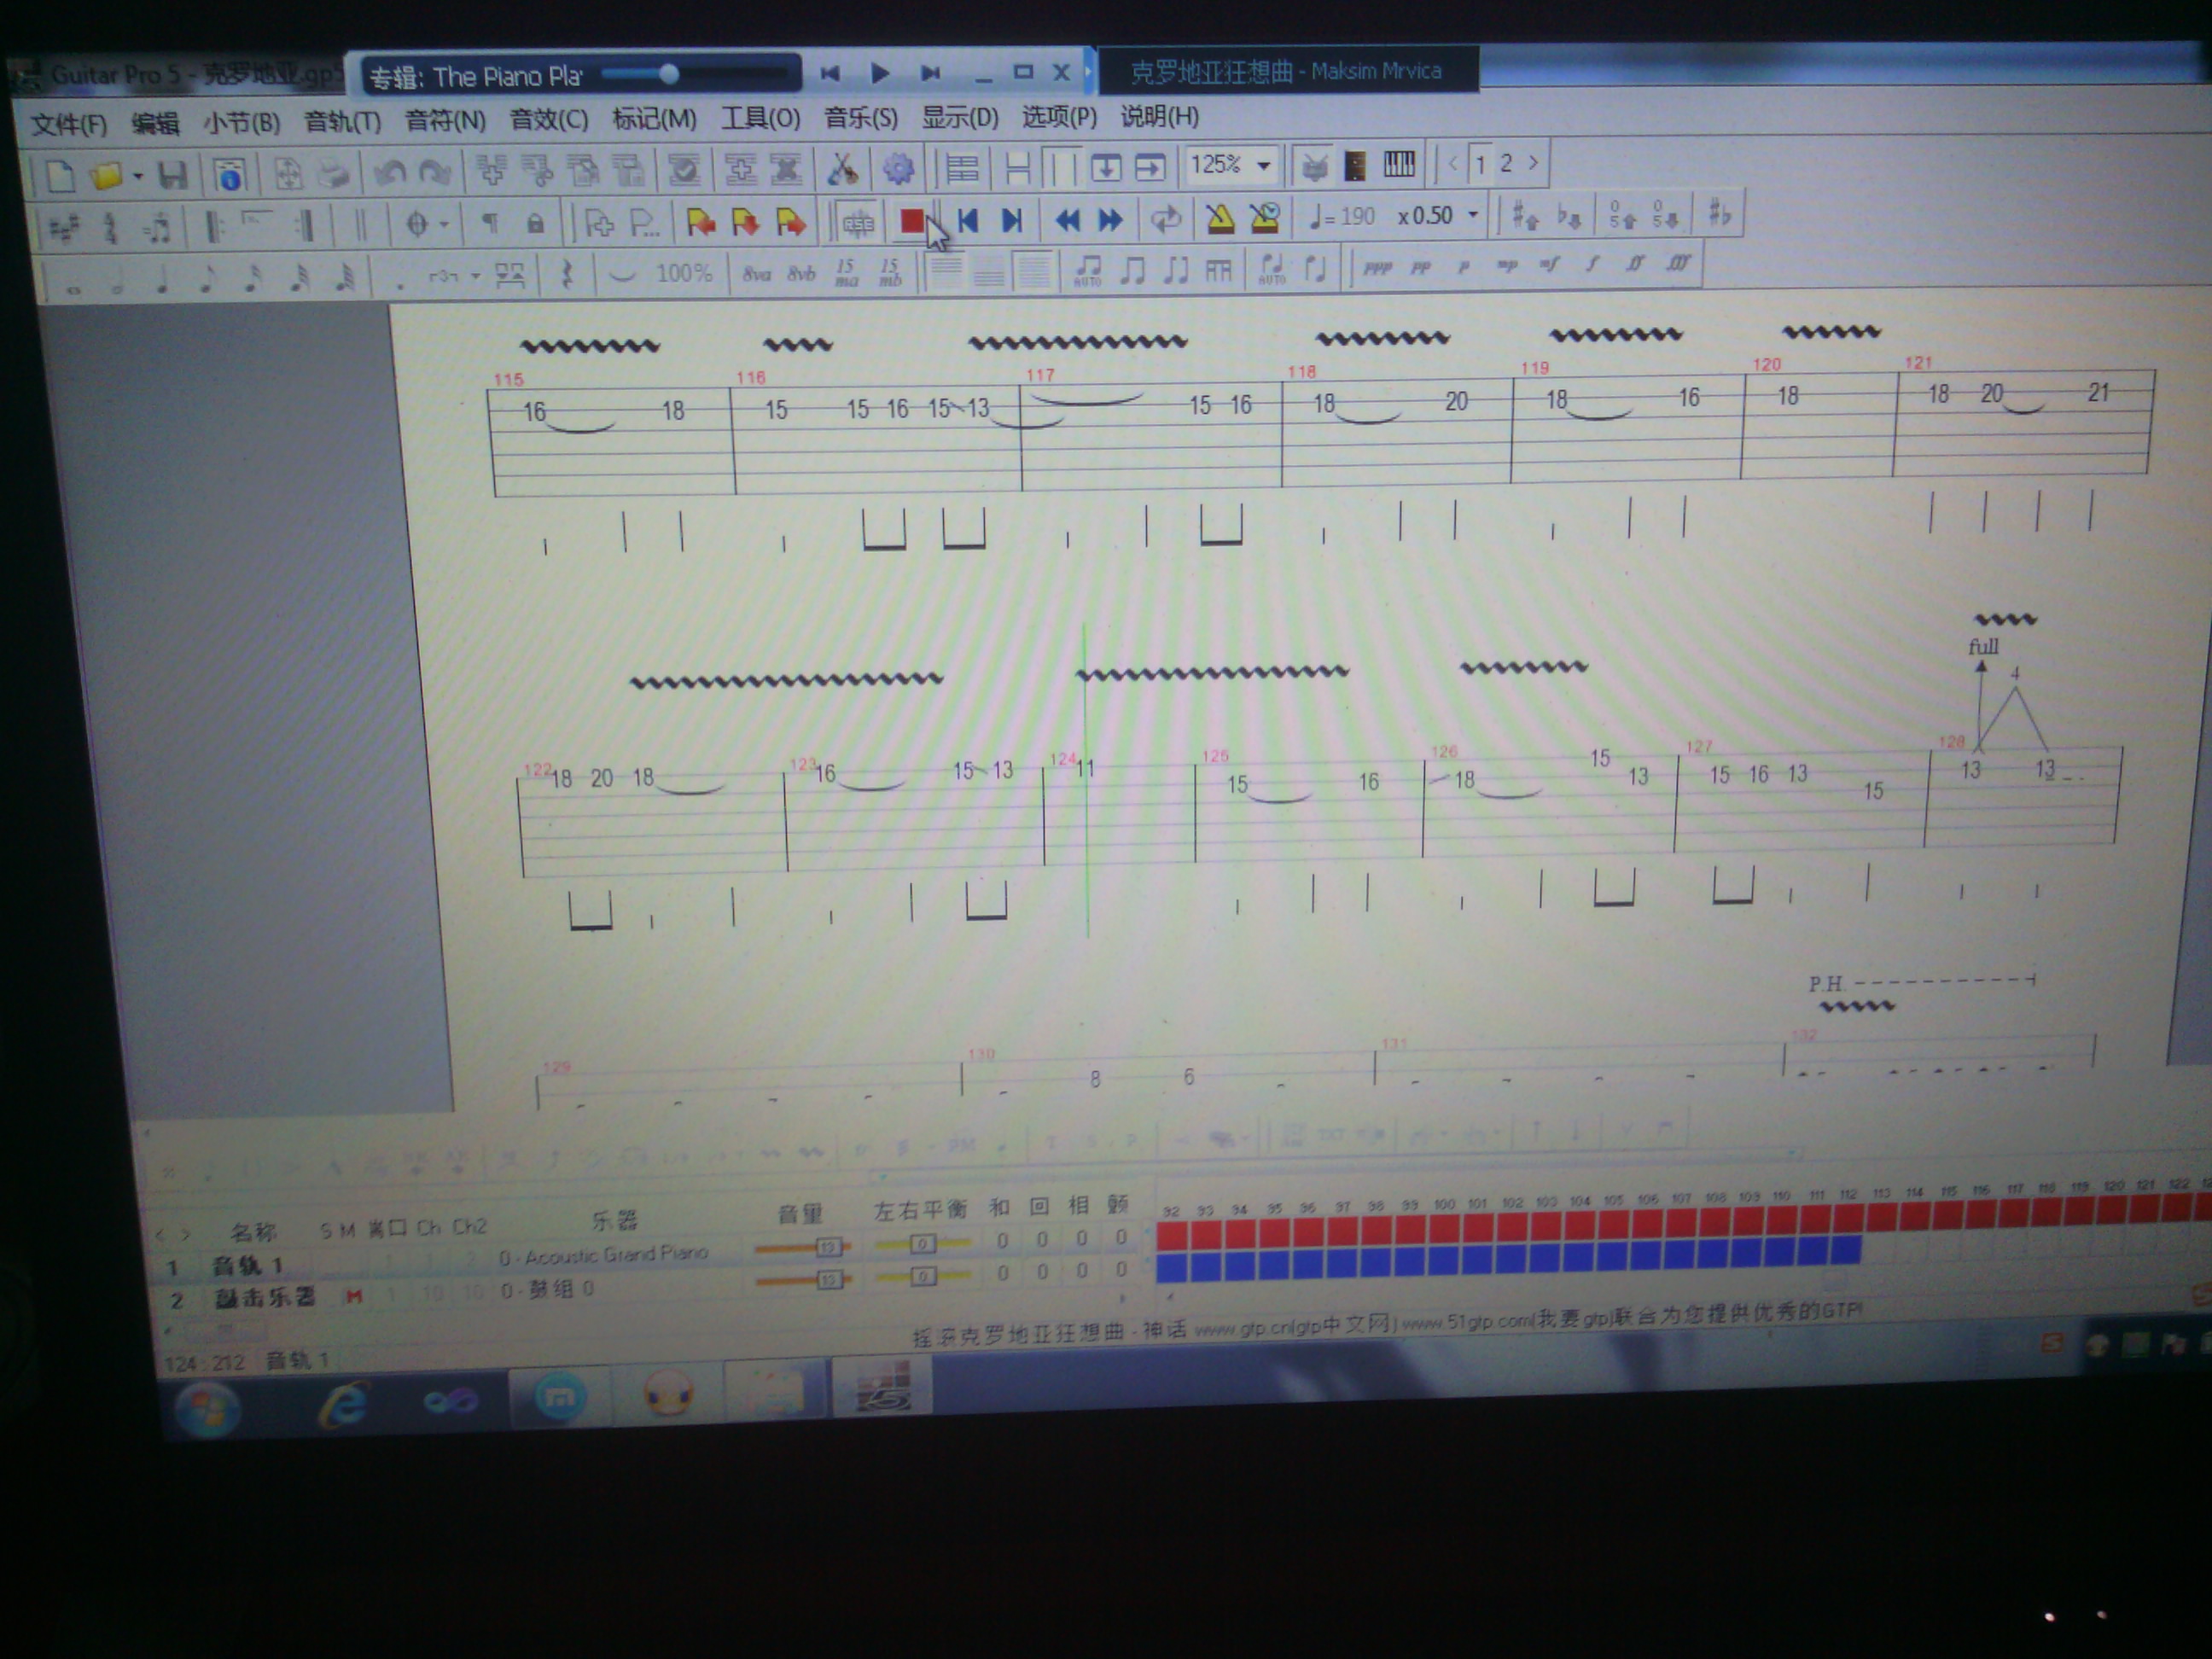Screen dimensions: 2212x1659
Task: Open the 音效(C) menu
Action: (x=549, y=119)
